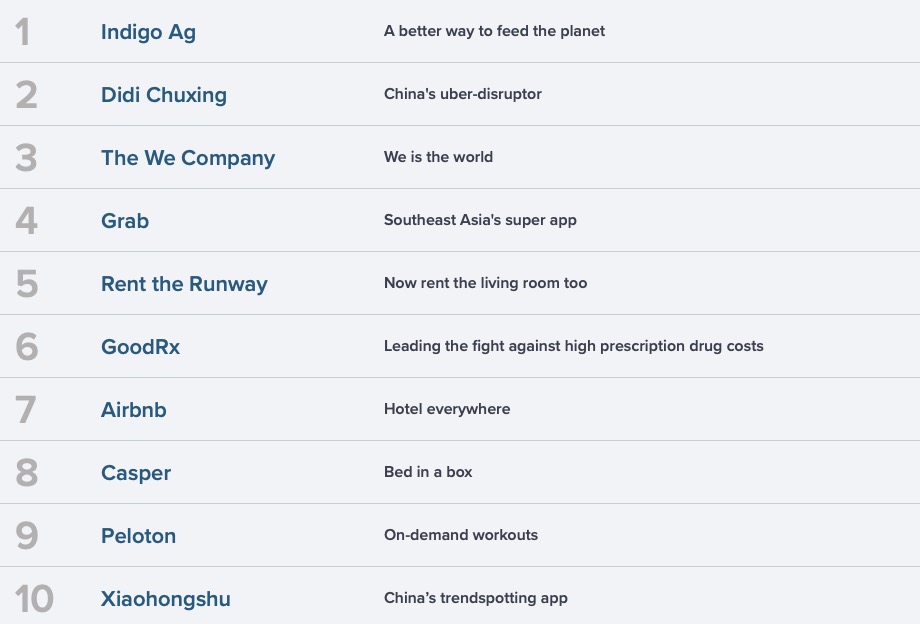Click the 'China's uber-disruptor' description
This screenshot has width=920, height=624.
click(x=462, y=94)
